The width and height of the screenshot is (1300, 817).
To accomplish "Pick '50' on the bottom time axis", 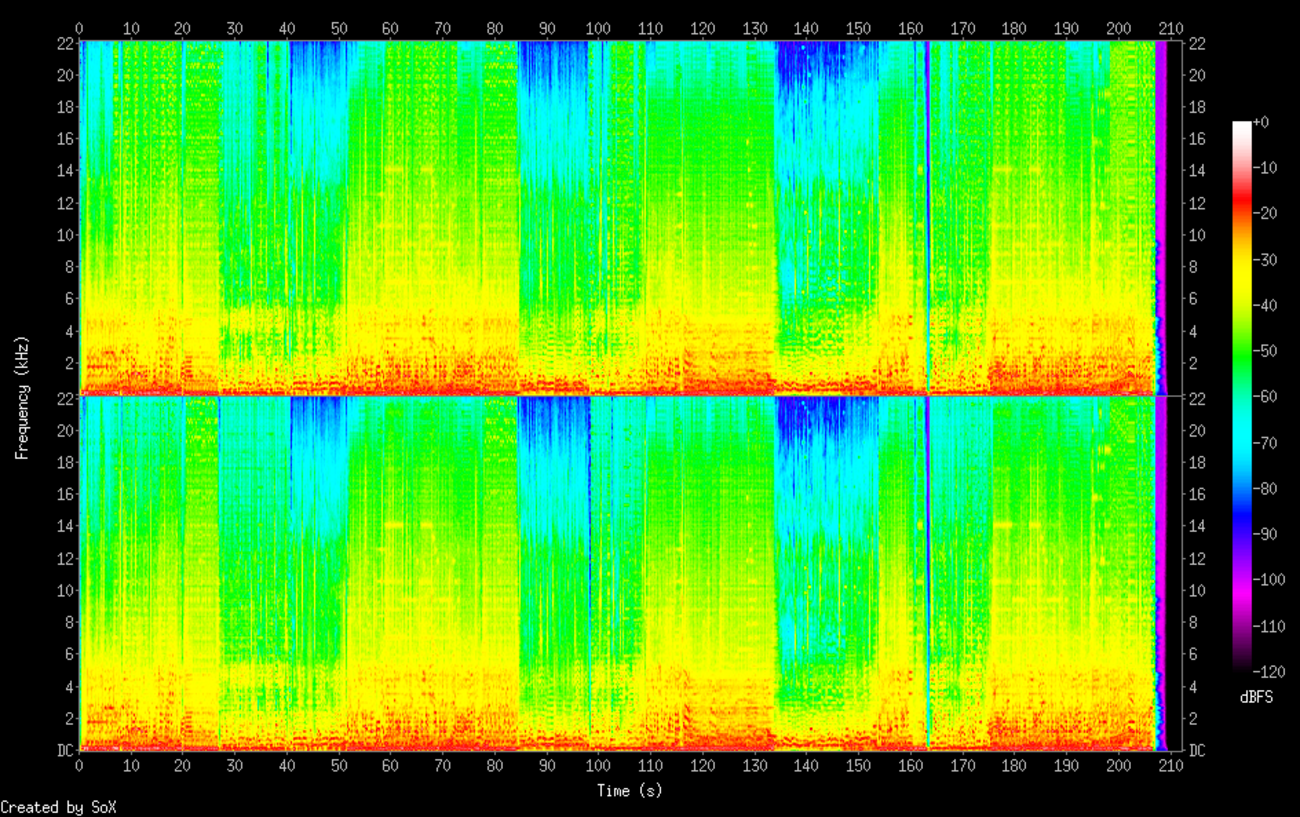I will point(339,767).
